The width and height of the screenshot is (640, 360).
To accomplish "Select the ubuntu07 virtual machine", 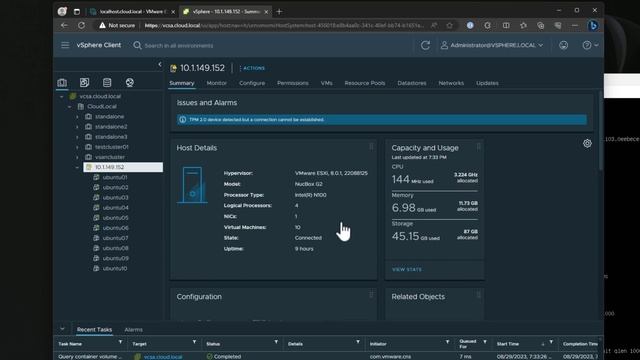I will (x=115, y=238).
